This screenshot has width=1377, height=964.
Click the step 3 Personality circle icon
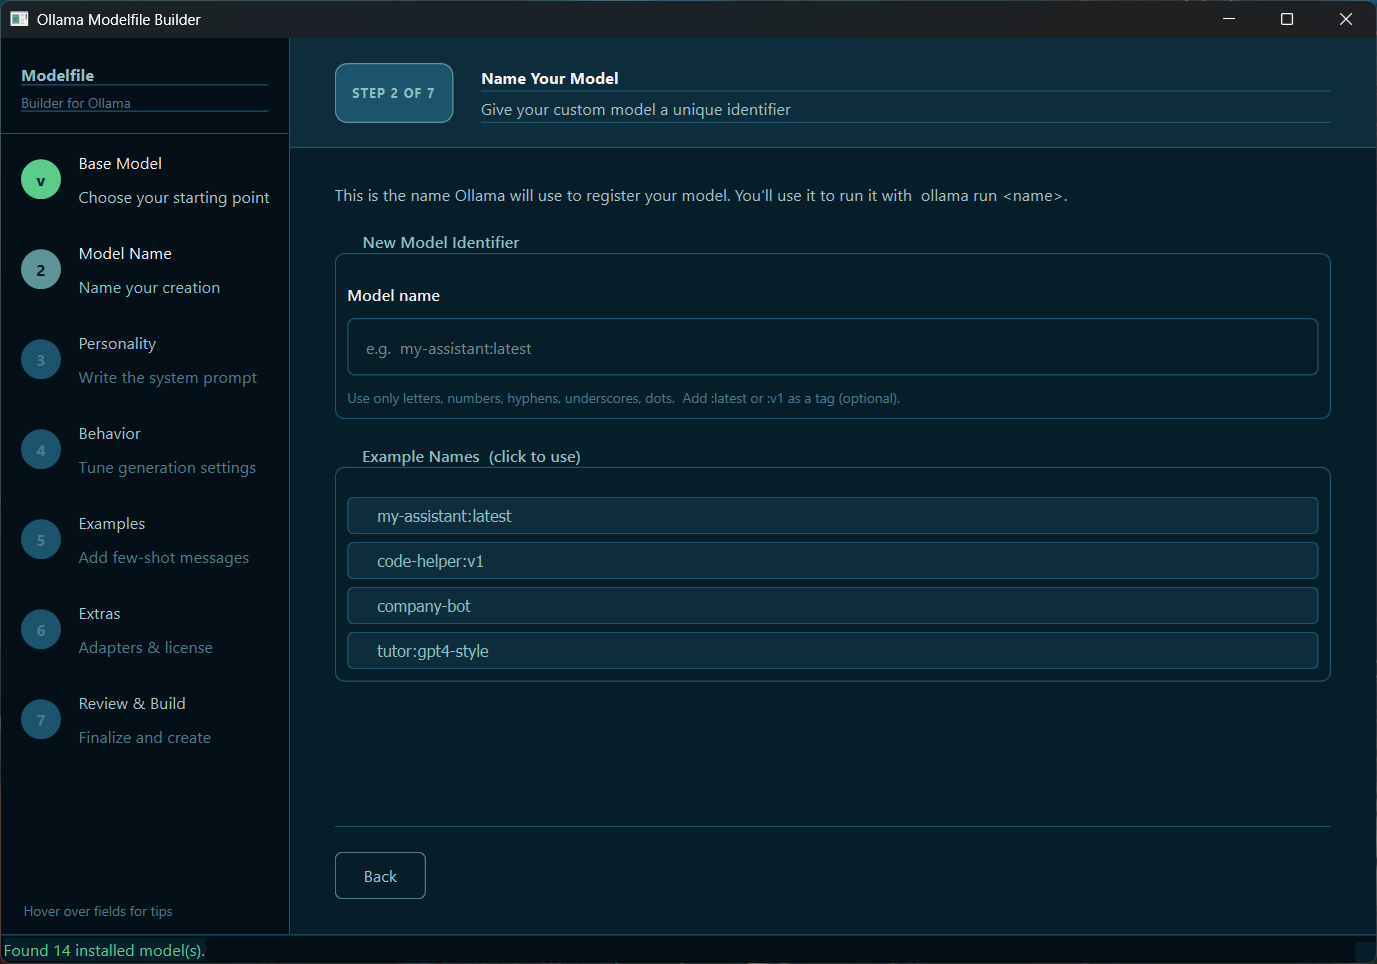41,360
